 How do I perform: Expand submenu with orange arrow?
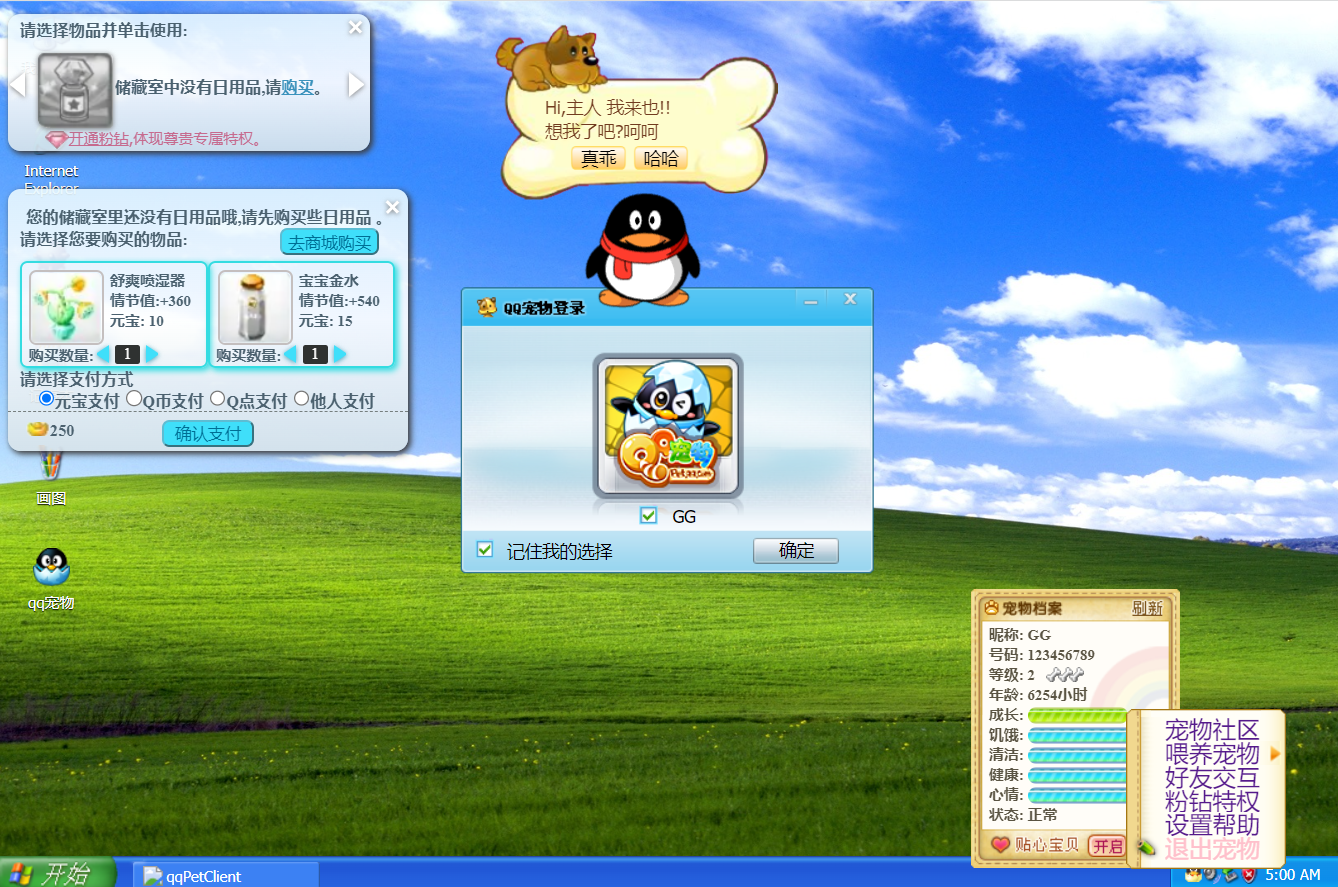pos(1275,753)
